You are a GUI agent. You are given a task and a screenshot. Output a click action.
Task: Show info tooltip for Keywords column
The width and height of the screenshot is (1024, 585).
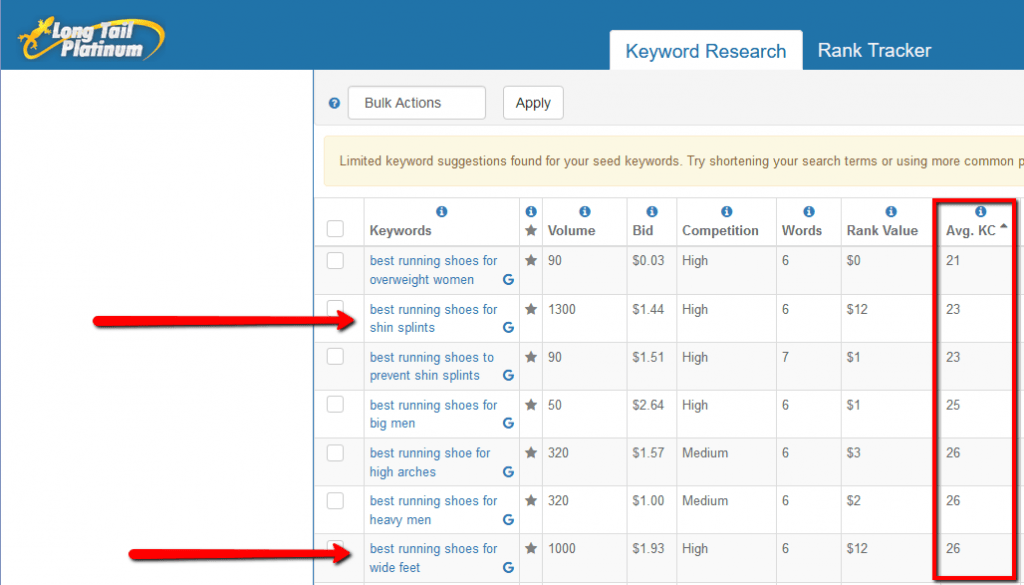(441, 212)
